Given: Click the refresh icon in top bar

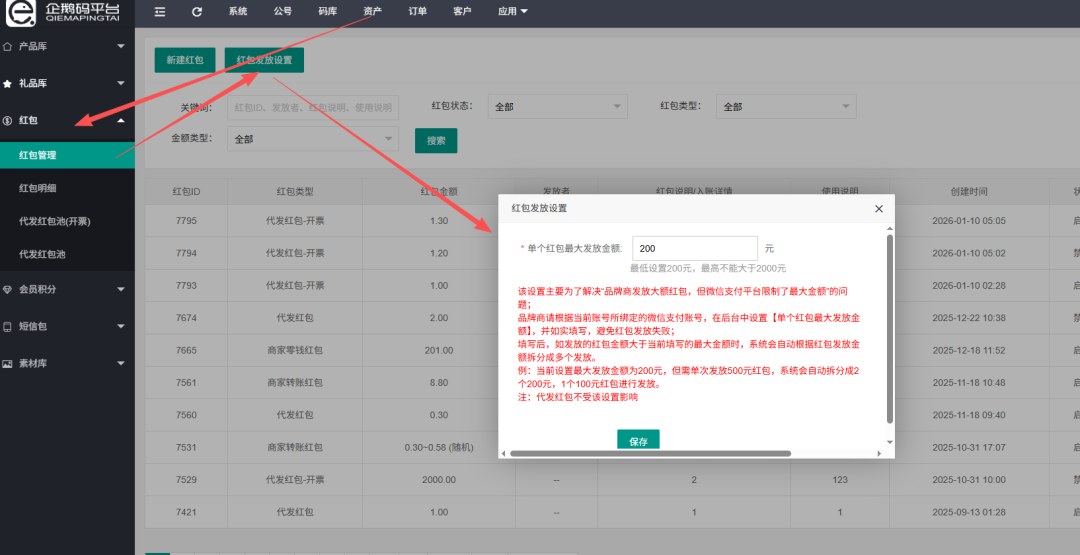Looking at the screenshot, I should pyautogui.click(x=197, y=11).
